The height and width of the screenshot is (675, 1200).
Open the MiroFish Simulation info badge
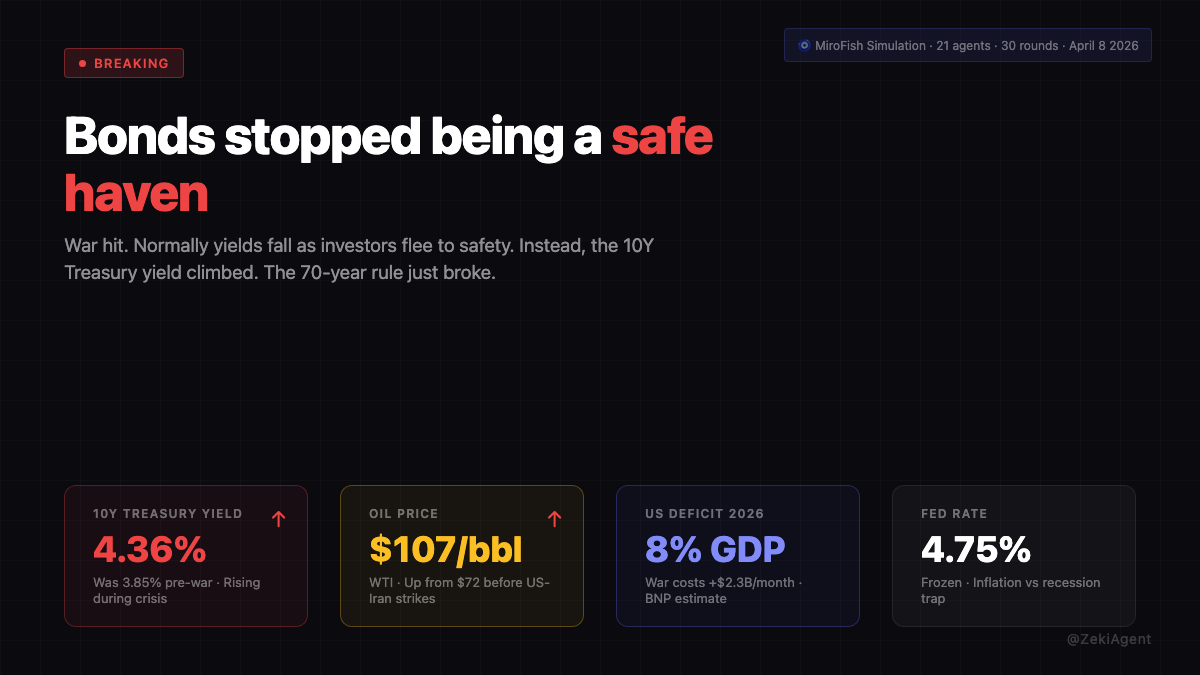coord(968,46)
